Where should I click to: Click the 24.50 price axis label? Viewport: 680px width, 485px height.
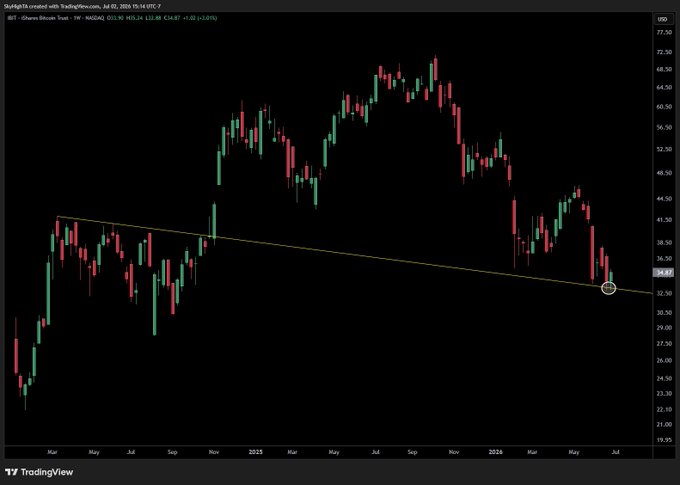664,378
